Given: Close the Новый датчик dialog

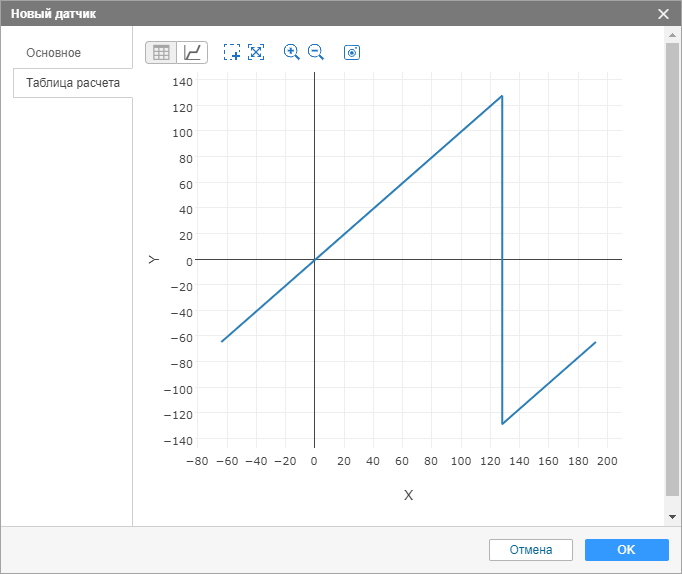Looking at the screenshot, I should [x=663, y=14].
